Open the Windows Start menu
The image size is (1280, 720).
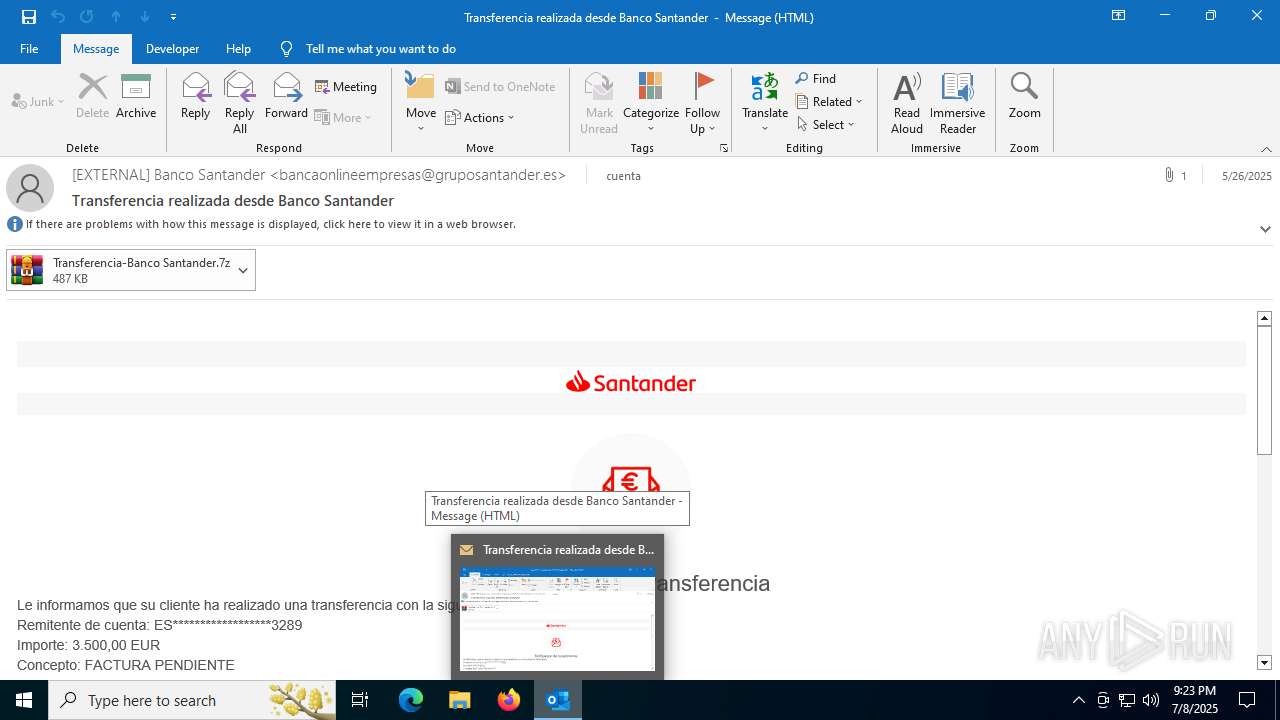coord(24,700)
